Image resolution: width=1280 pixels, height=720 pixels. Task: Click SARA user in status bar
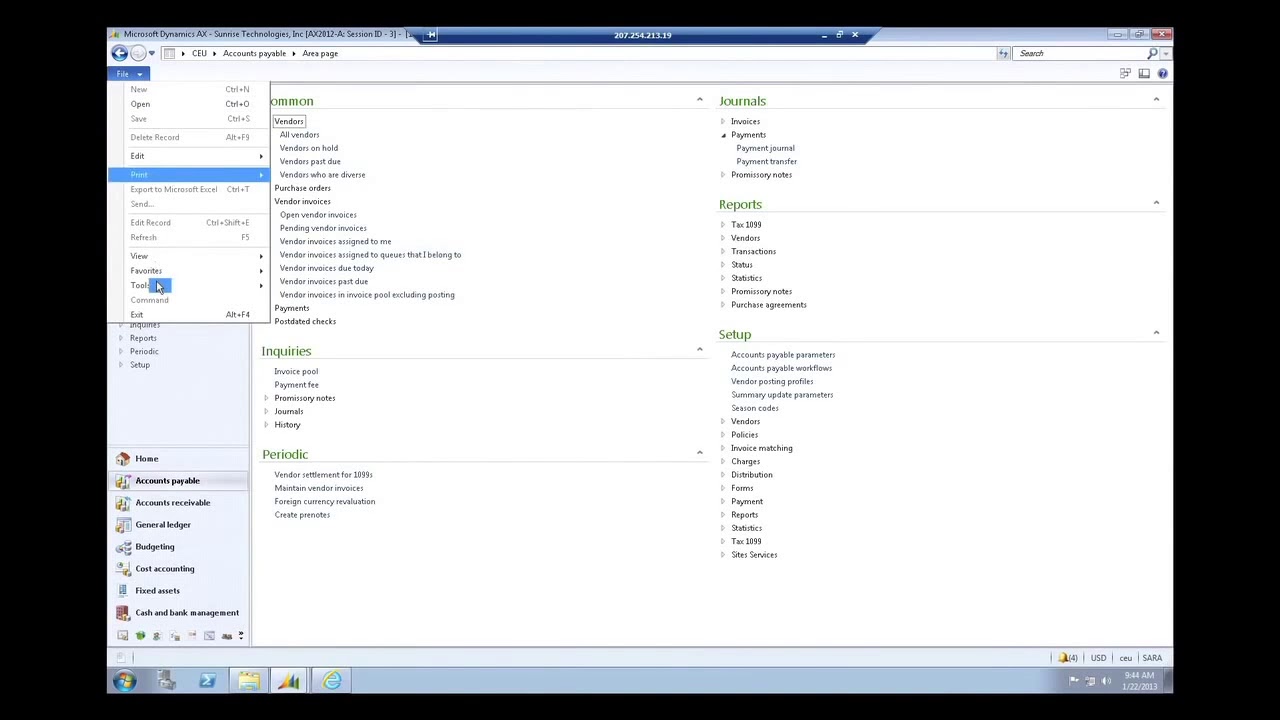pos(1152,658)
